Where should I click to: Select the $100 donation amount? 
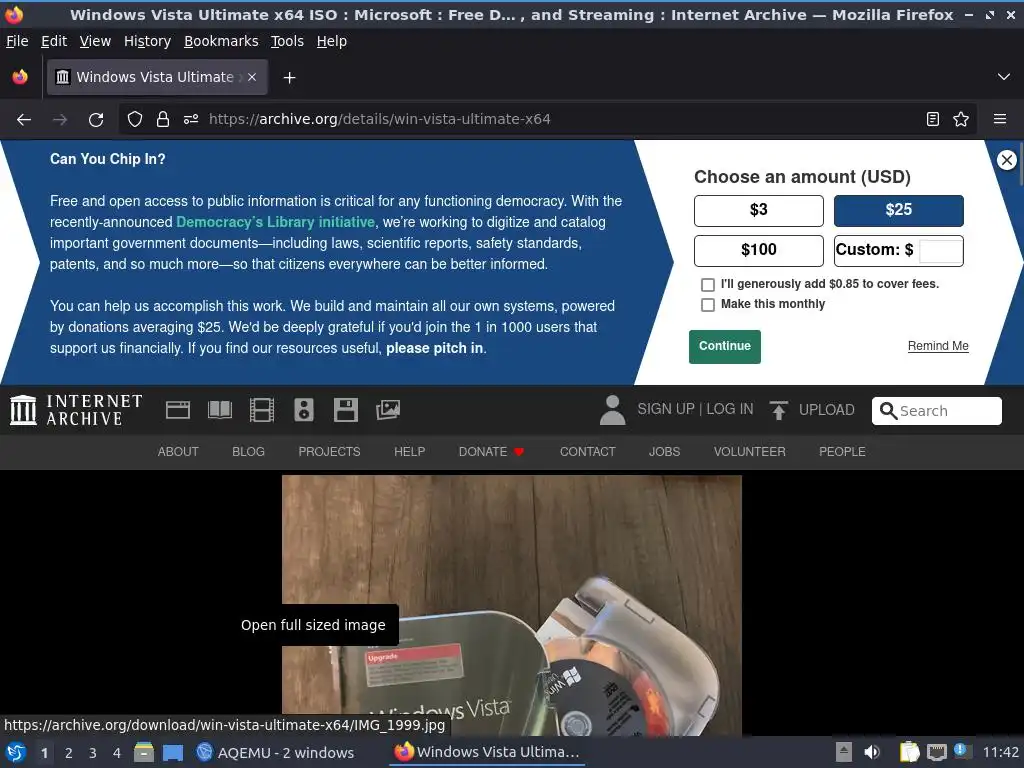[x=759, y=250]
